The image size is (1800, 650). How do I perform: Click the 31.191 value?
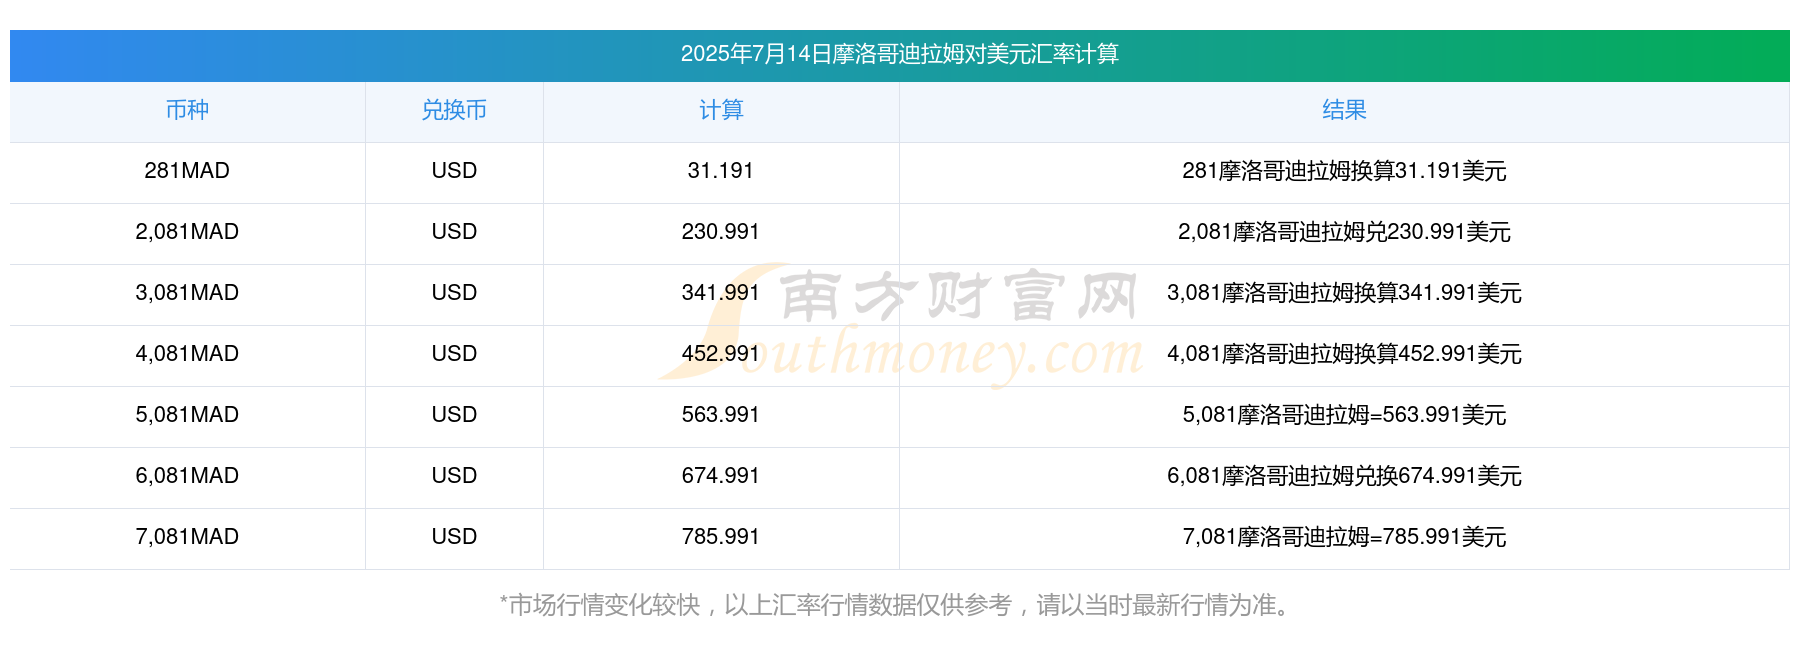tap(721, 171)
